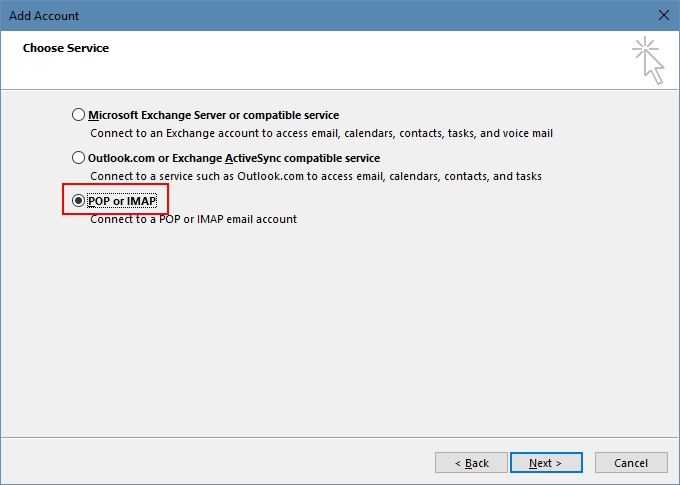Click the 'Connect to a POP or IMAP email account' description
The height and width of the screenshot is (485, 680).
coord(193,219)
